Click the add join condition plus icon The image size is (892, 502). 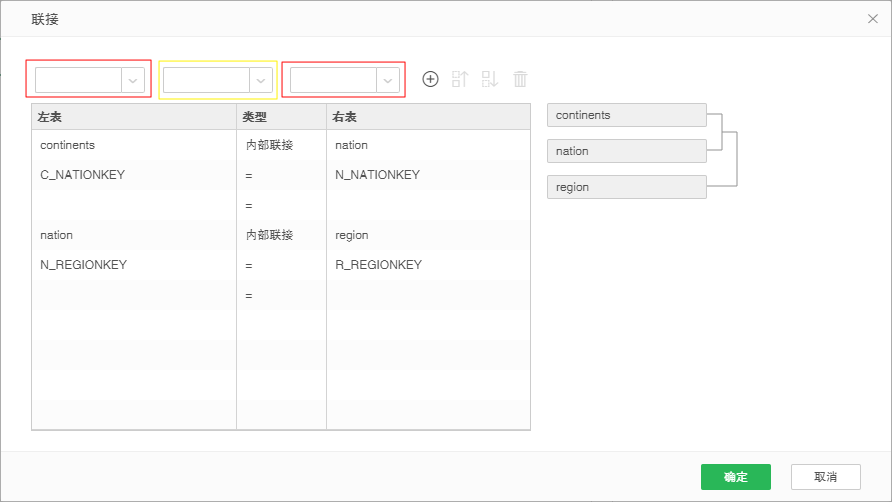click(431, 79)
